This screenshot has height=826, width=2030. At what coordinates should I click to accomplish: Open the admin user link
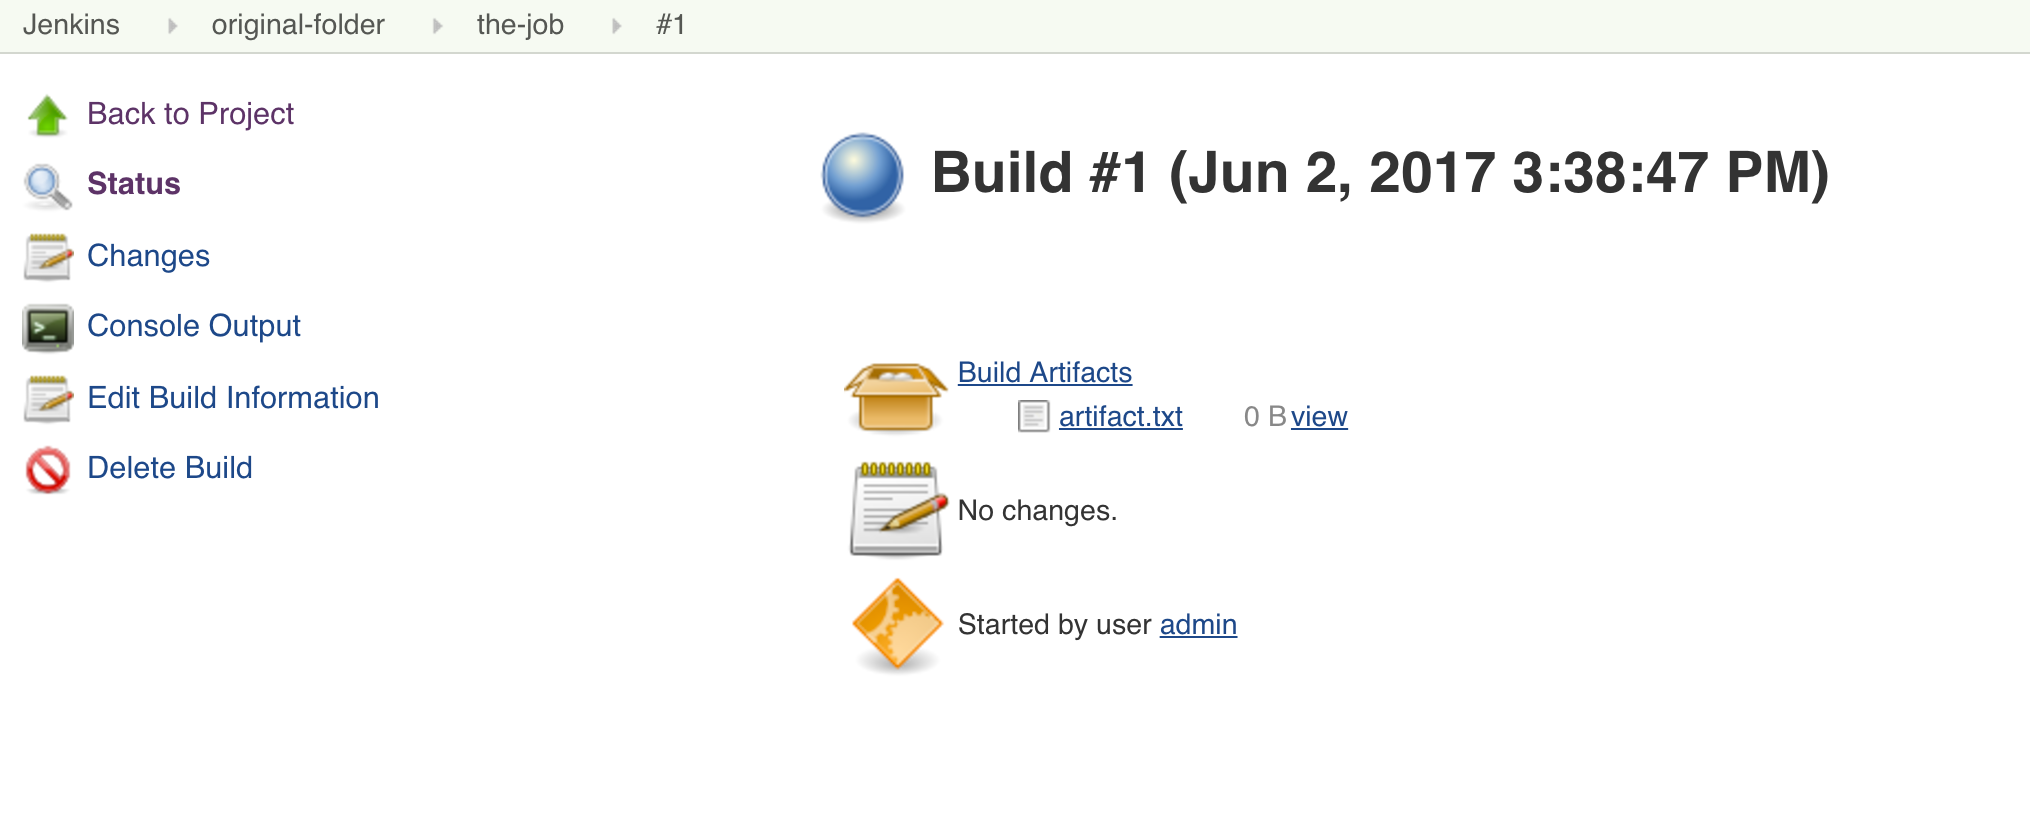coord(1197,624)
